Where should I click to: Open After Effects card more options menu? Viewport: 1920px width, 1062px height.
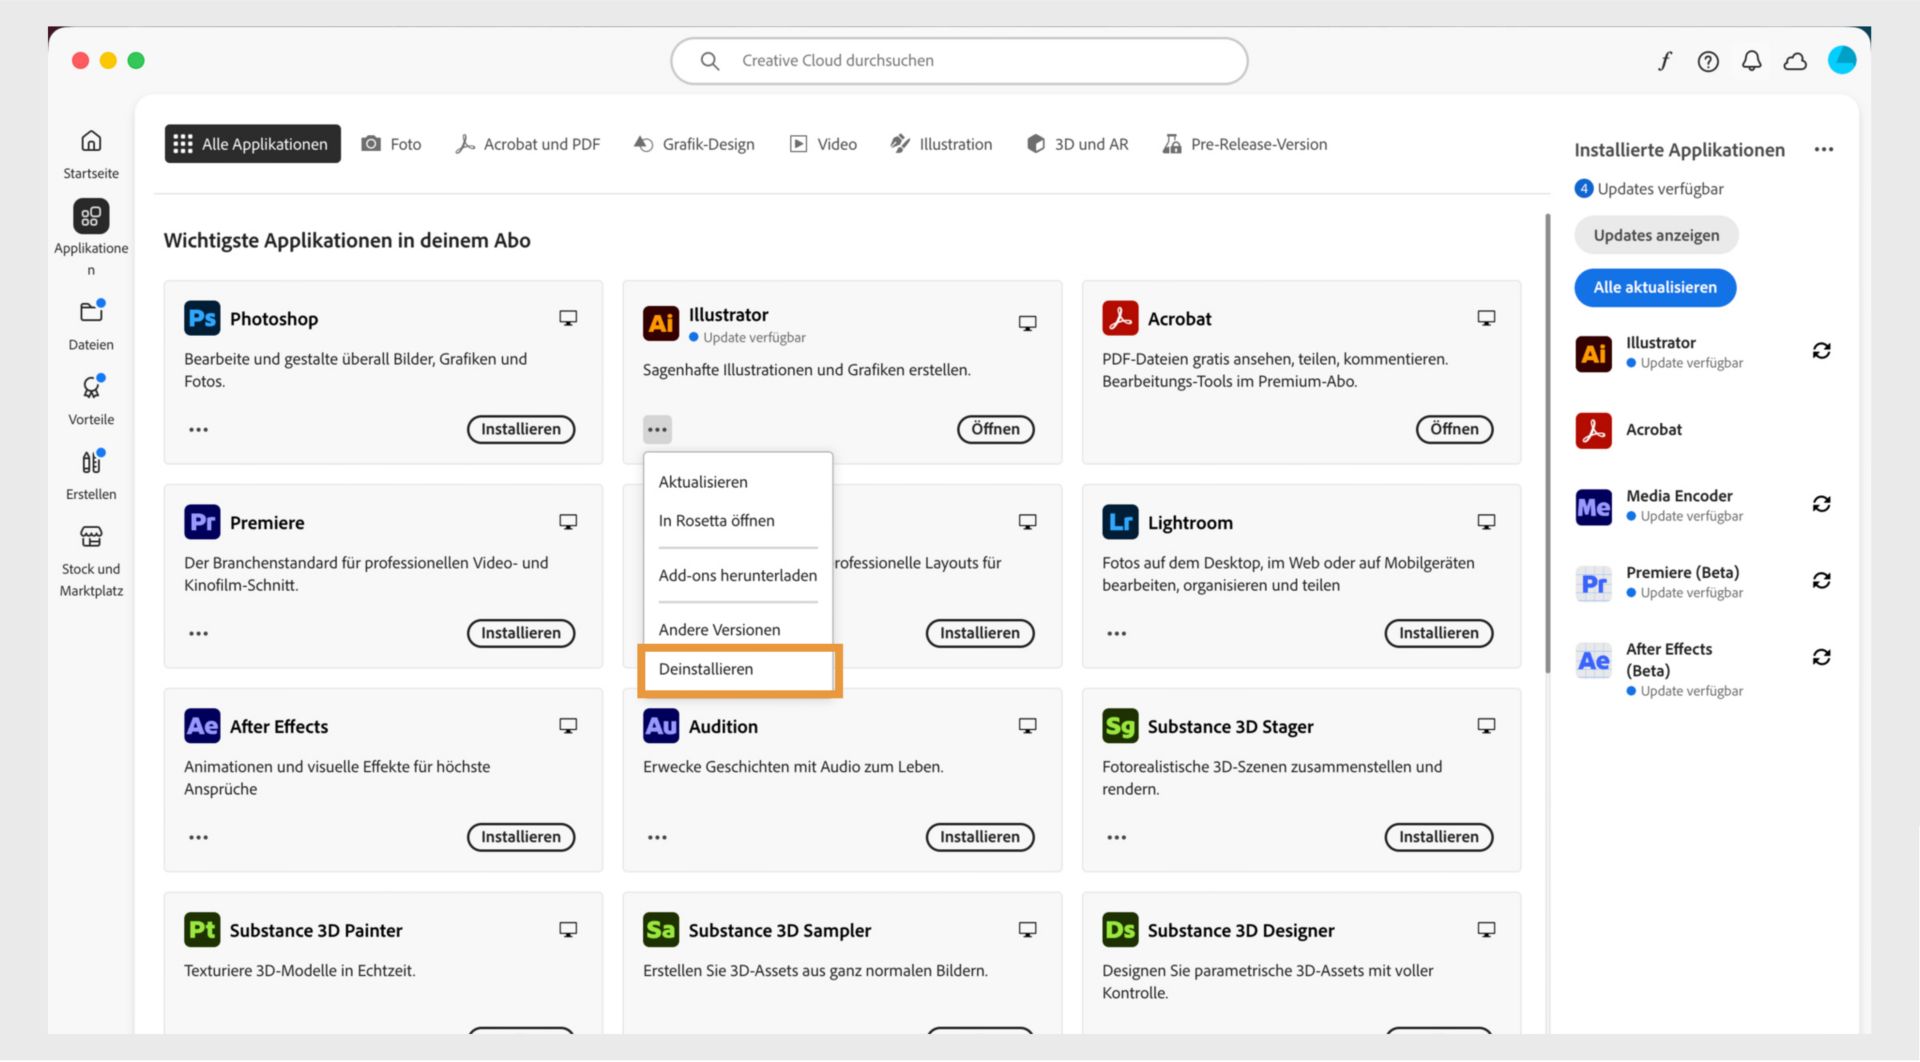click(198, 838)
